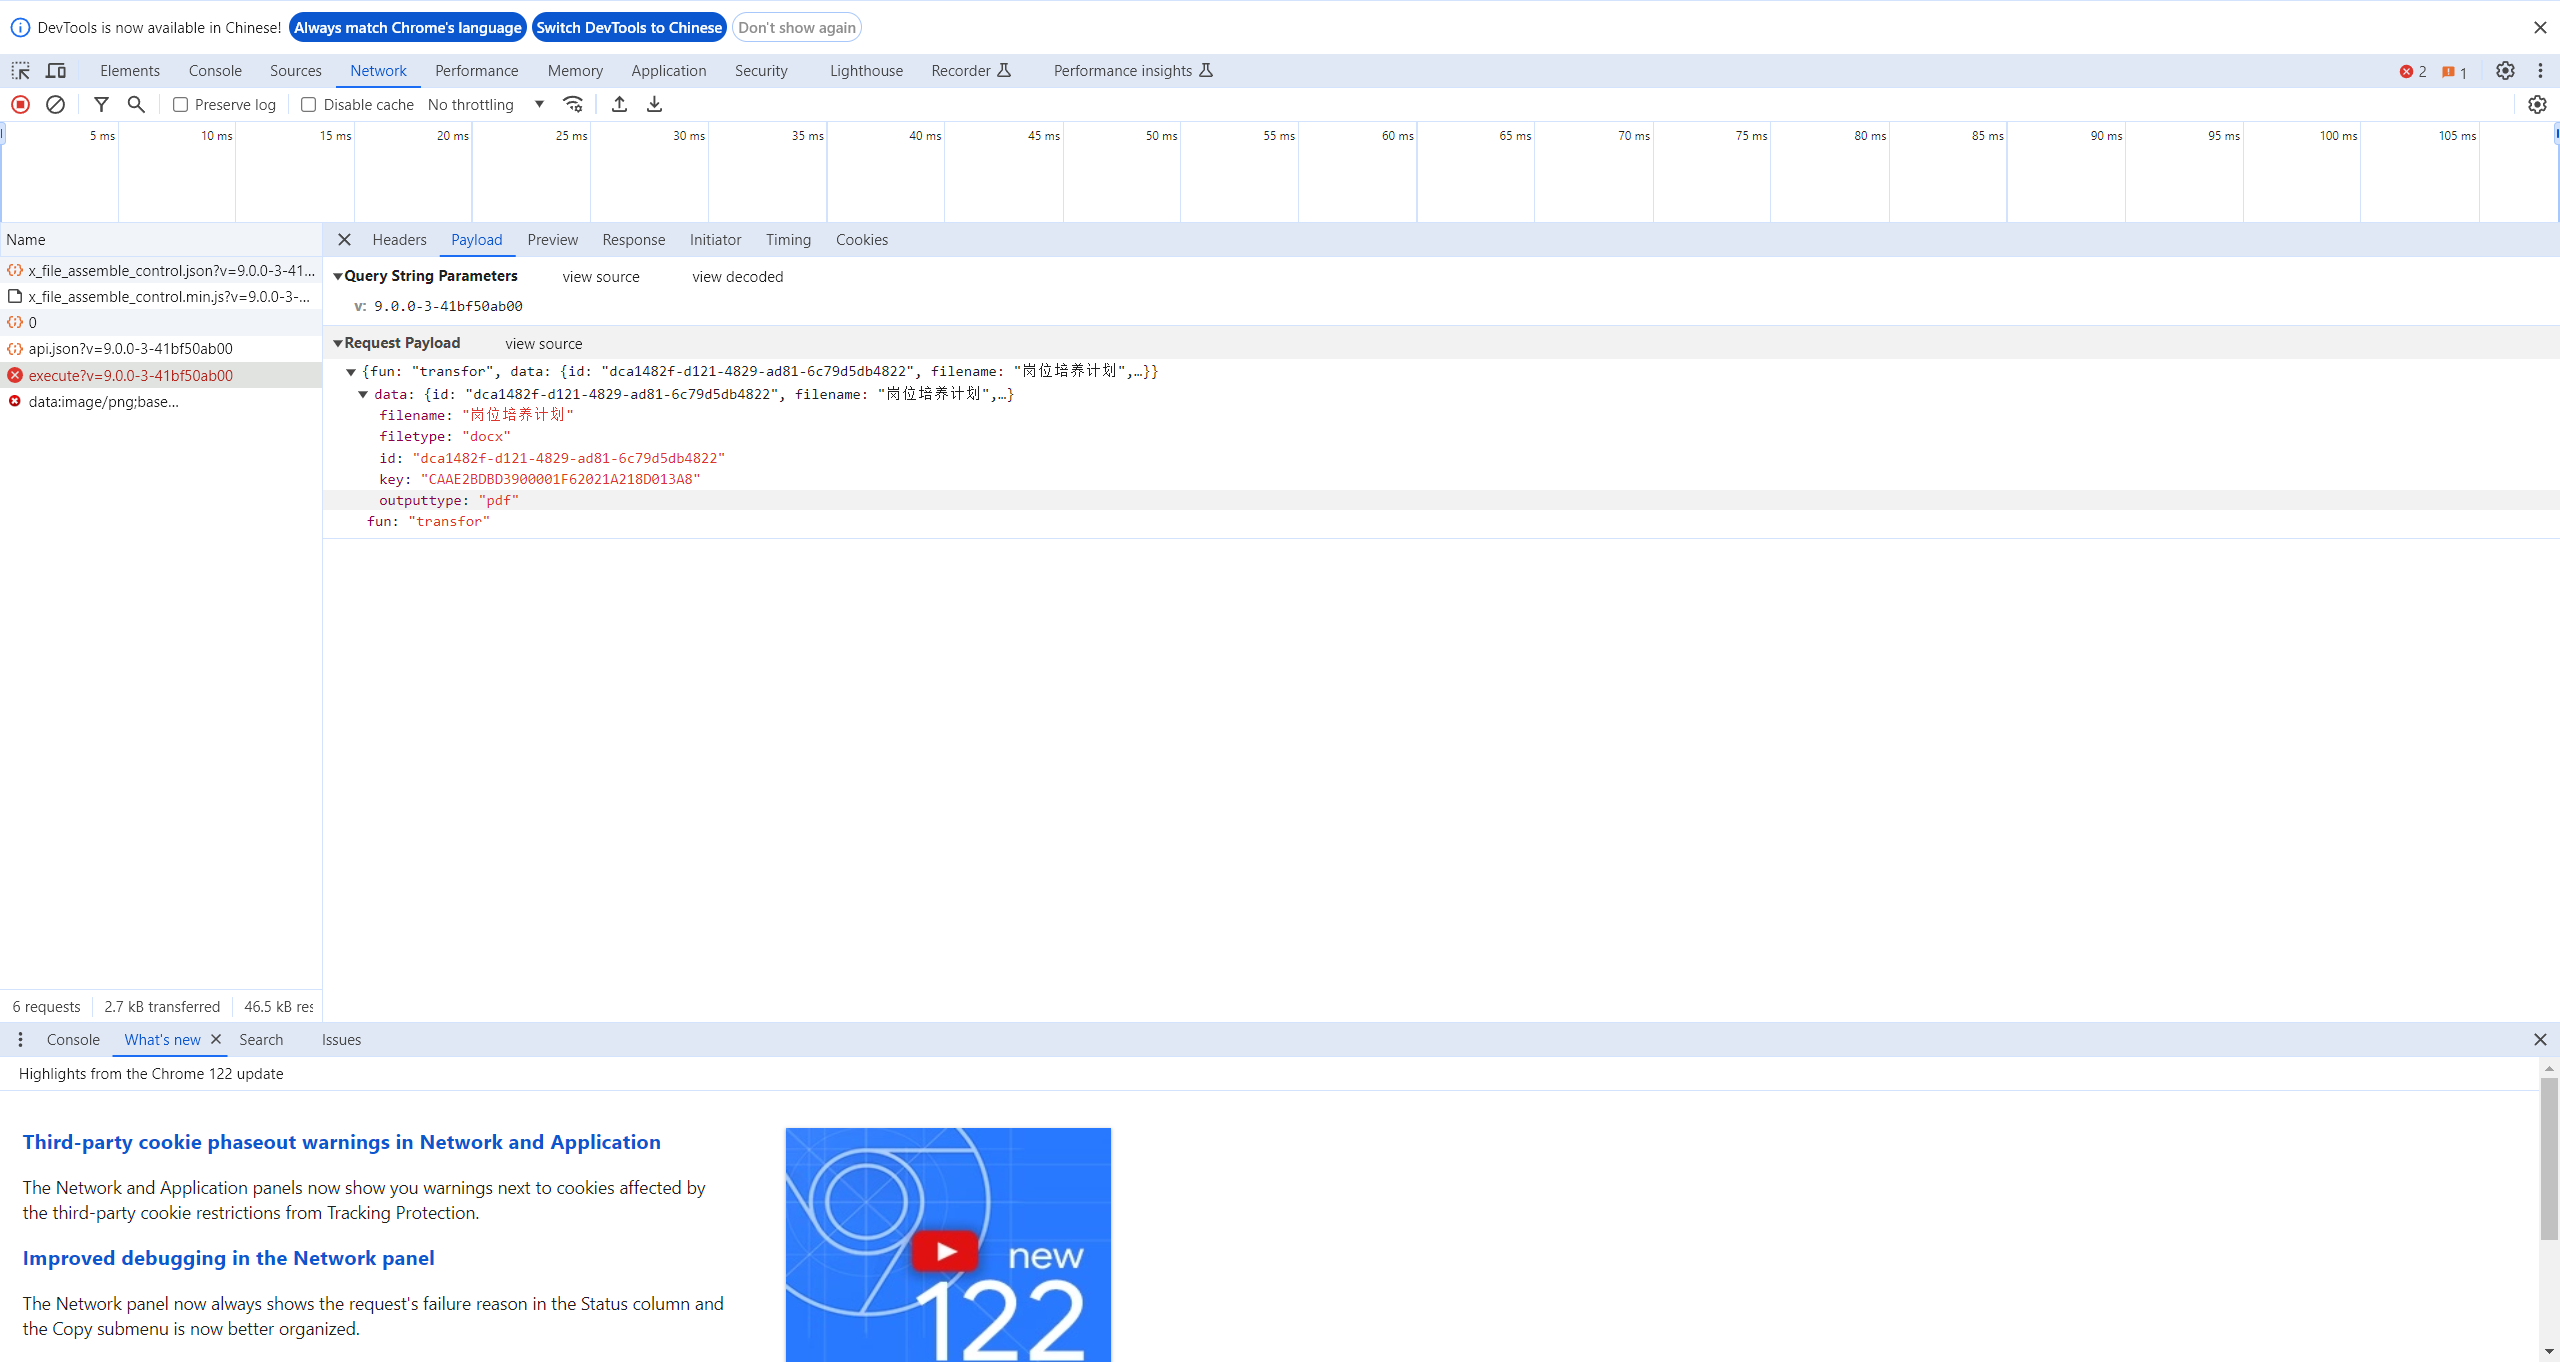This screenshot has height=1362, width=2560.
Task: Clear the network log
Action: 56,104
